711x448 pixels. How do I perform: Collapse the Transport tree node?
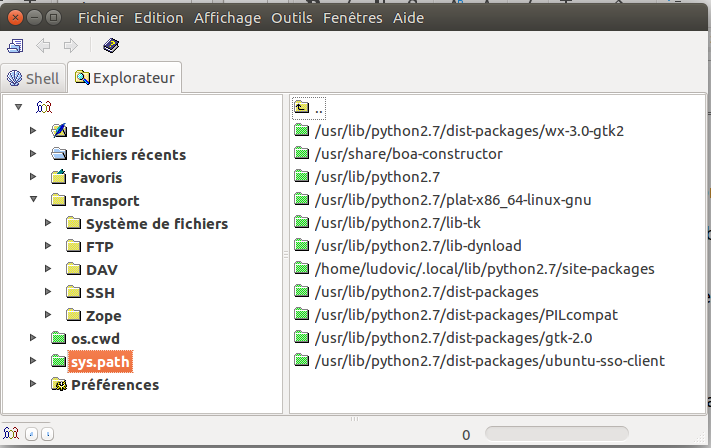click(x=34, y=201)
